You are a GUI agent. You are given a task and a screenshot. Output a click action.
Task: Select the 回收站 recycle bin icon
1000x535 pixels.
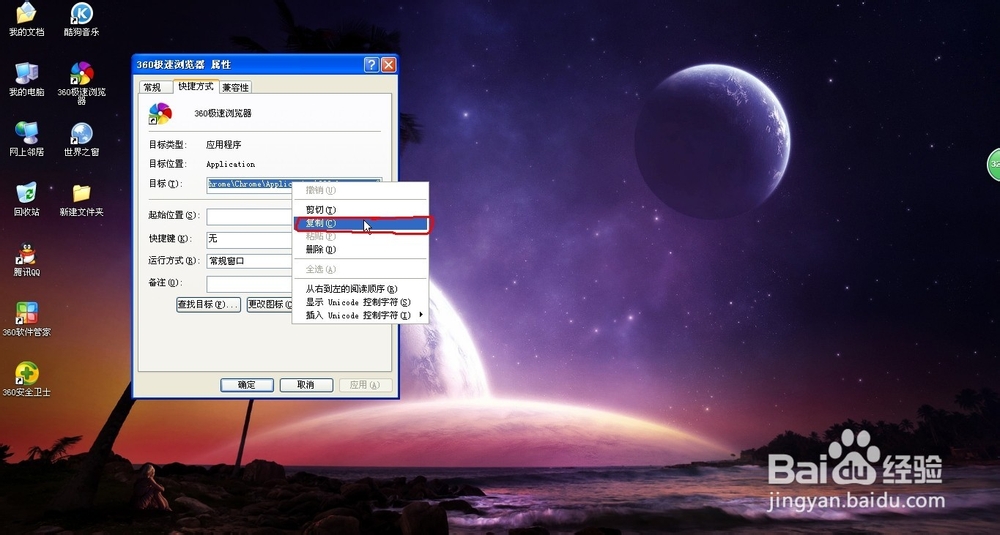coord(26,199)
